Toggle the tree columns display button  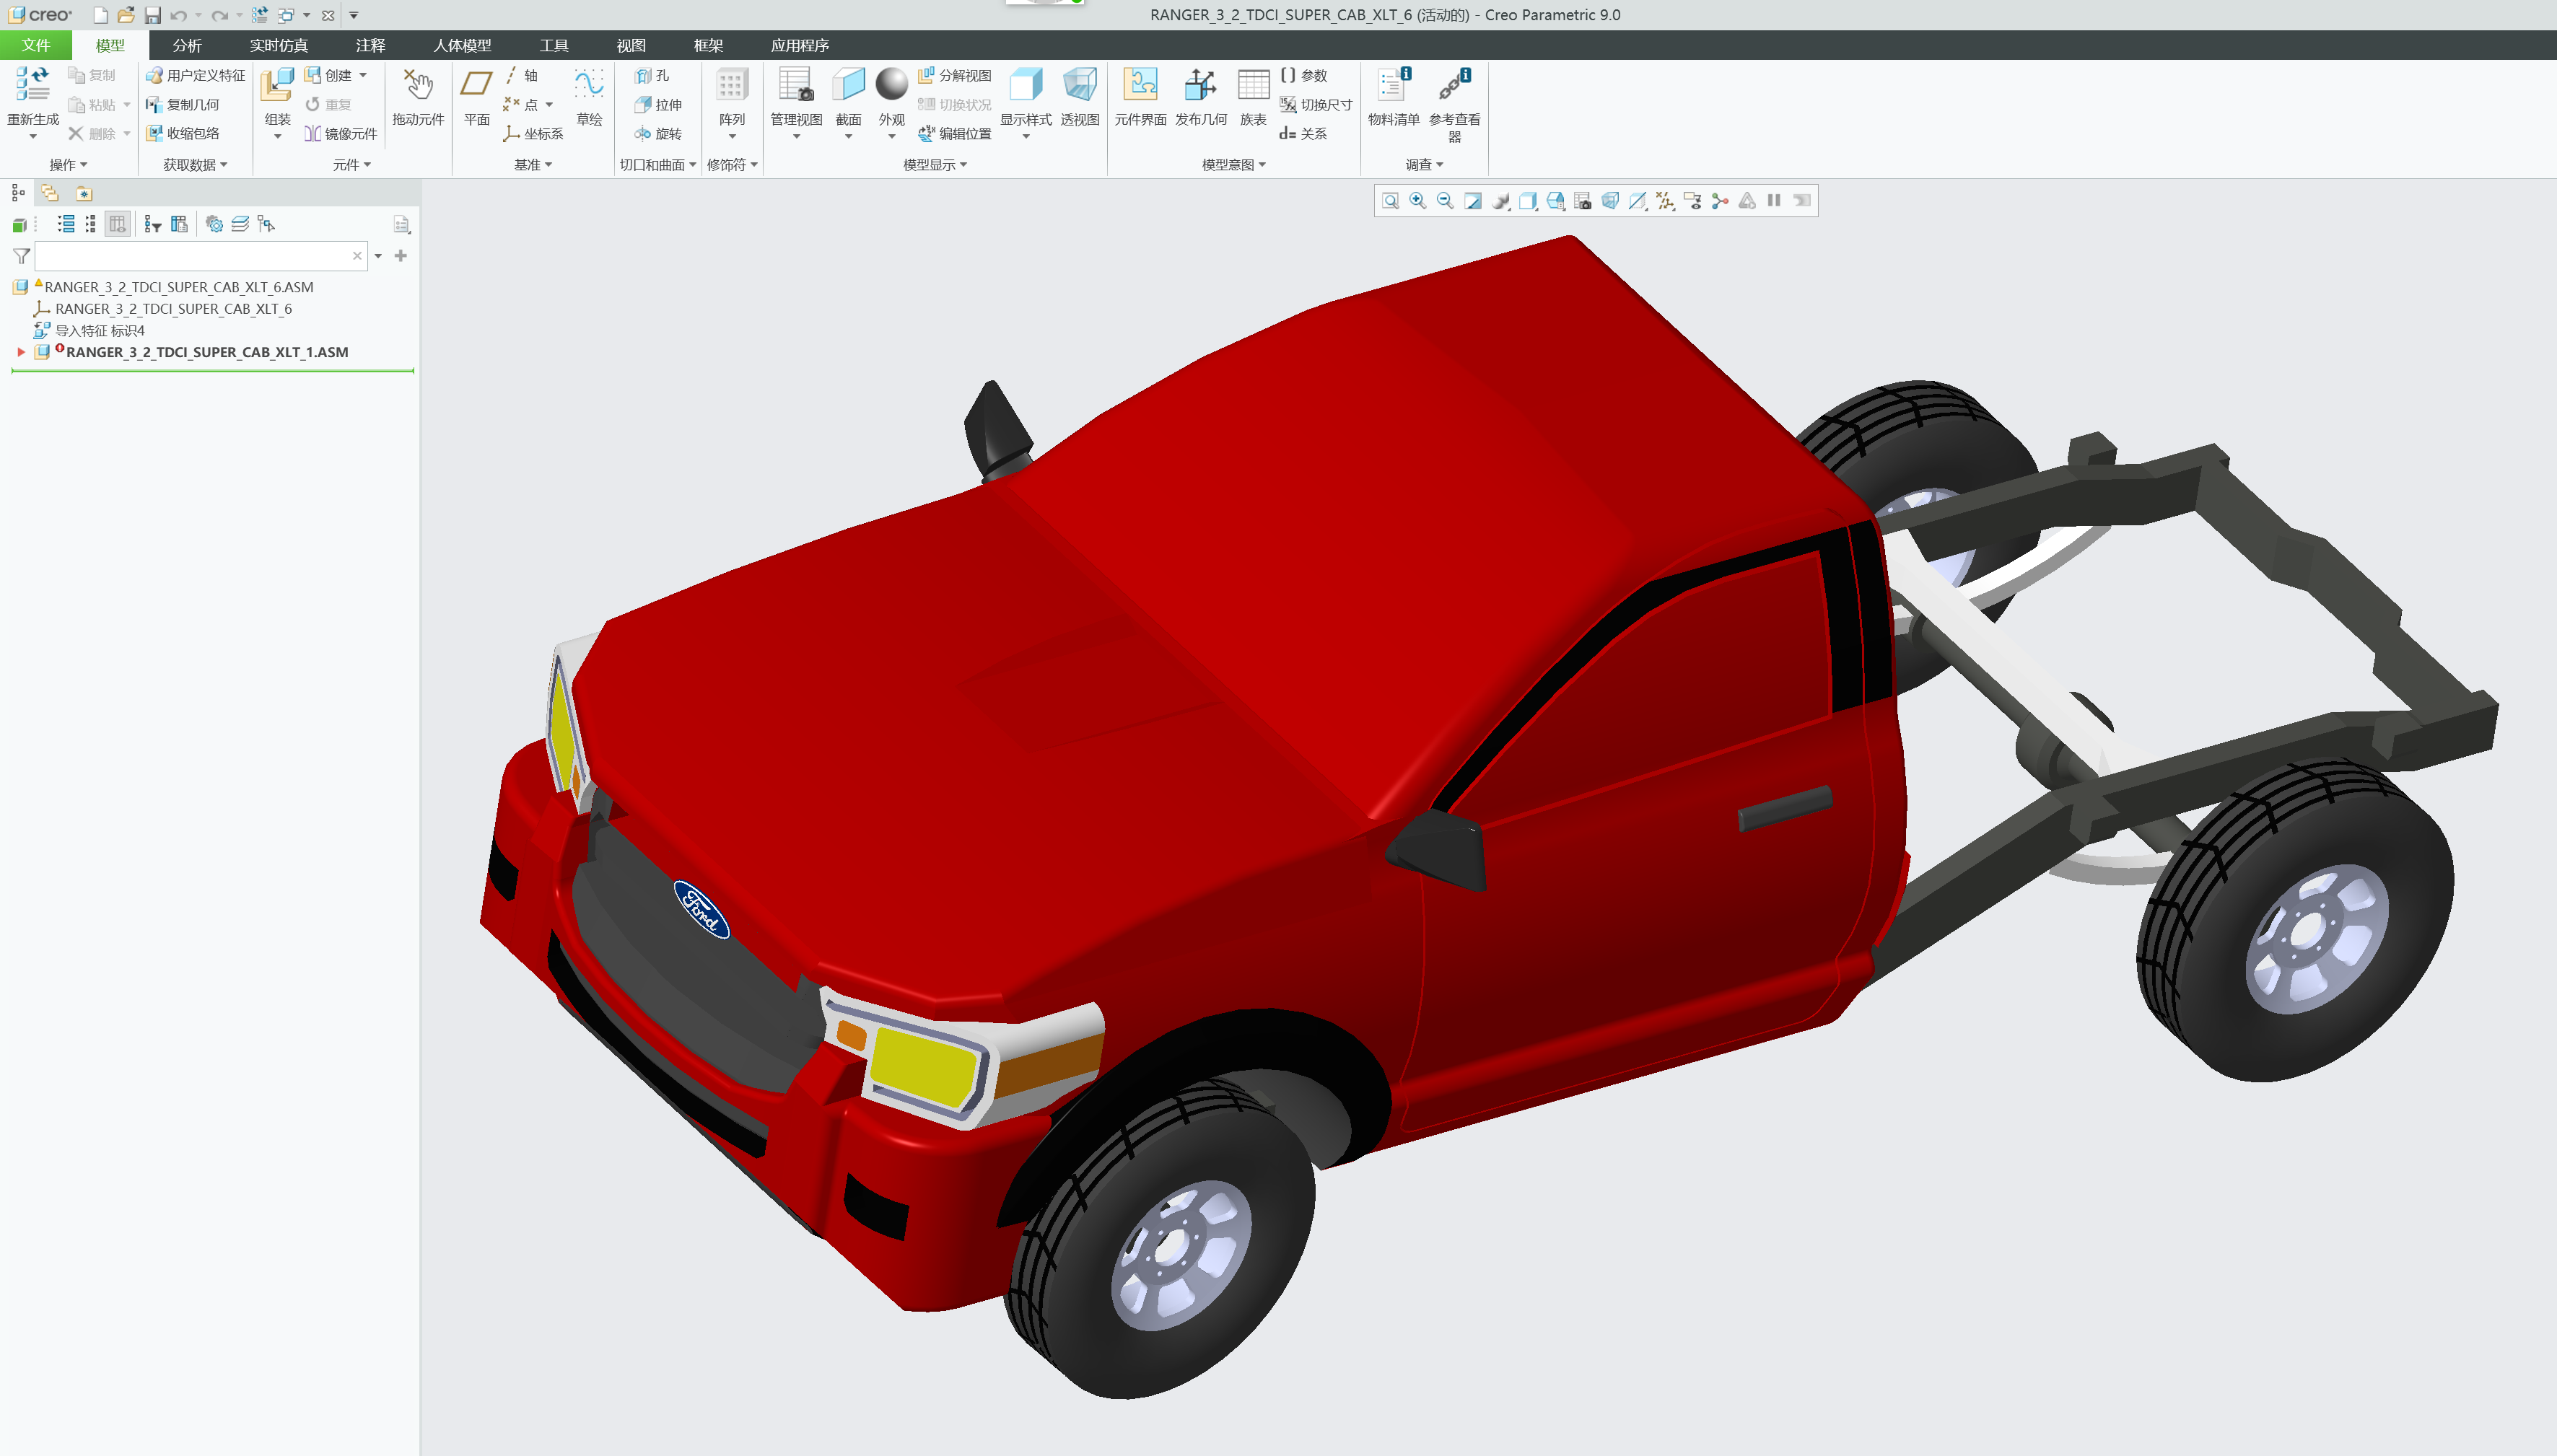(117, 224)
